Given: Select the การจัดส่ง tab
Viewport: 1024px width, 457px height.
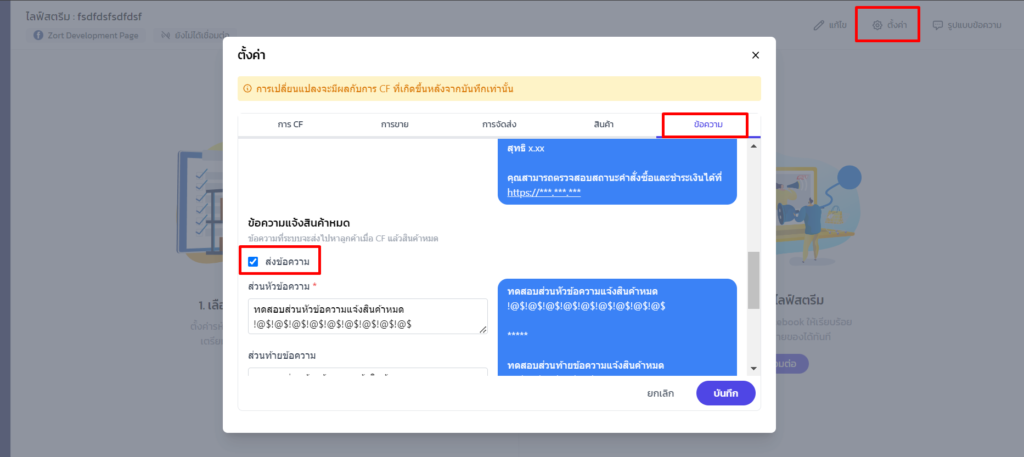Looking at the screenshot, I should coord(499,124).
